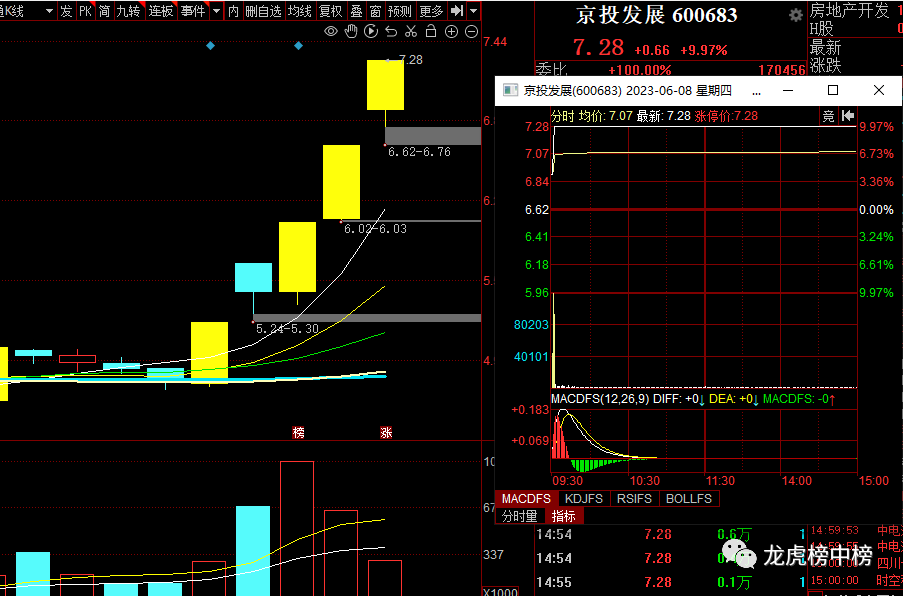Zoom in with the plus icon
Viewport: 903px width, 596px height.
click(451, 32)
